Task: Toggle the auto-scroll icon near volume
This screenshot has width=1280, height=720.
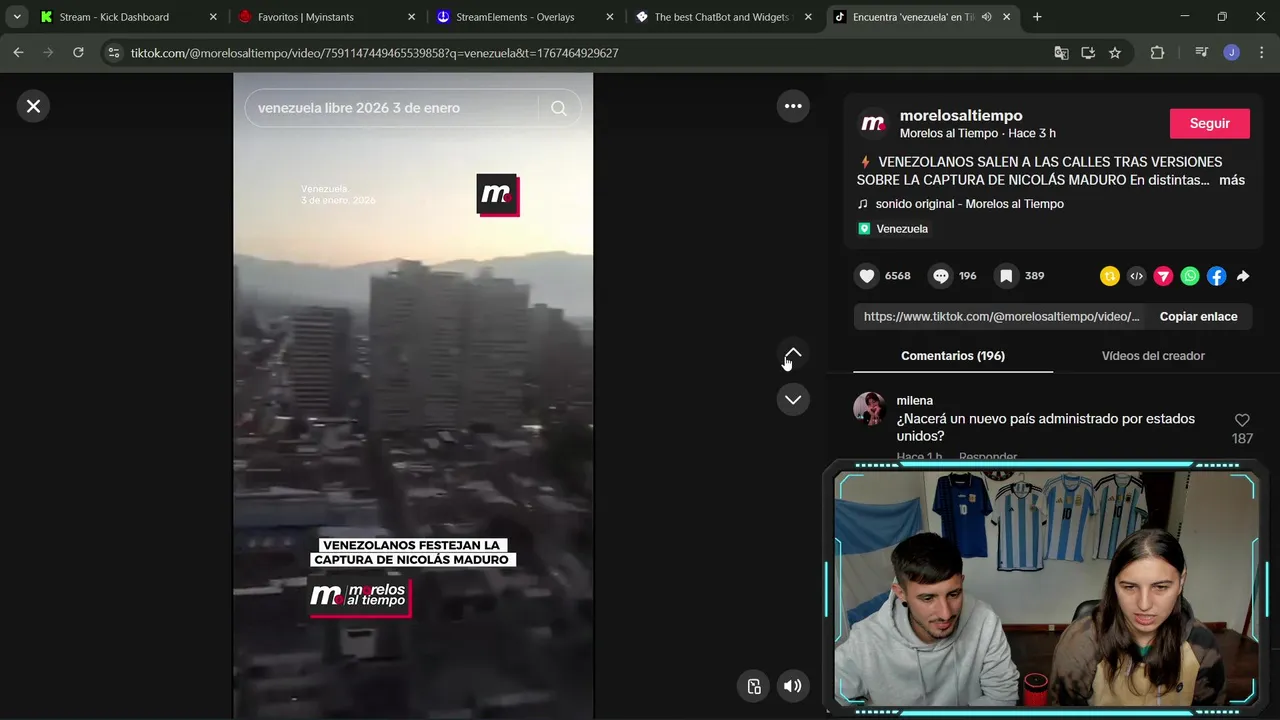Action: point(754,686)
